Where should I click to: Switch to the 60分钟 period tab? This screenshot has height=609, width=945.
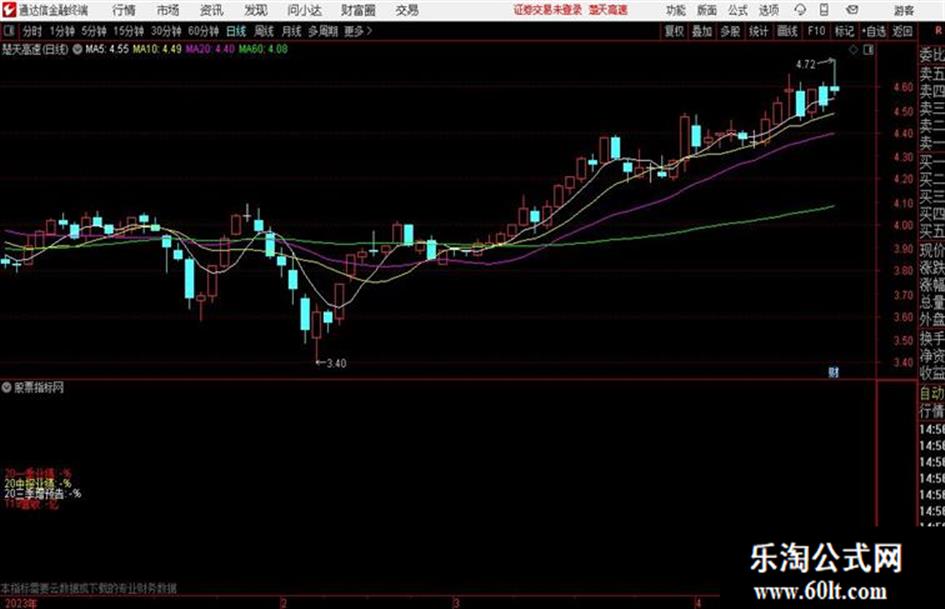tap(203, 31)
